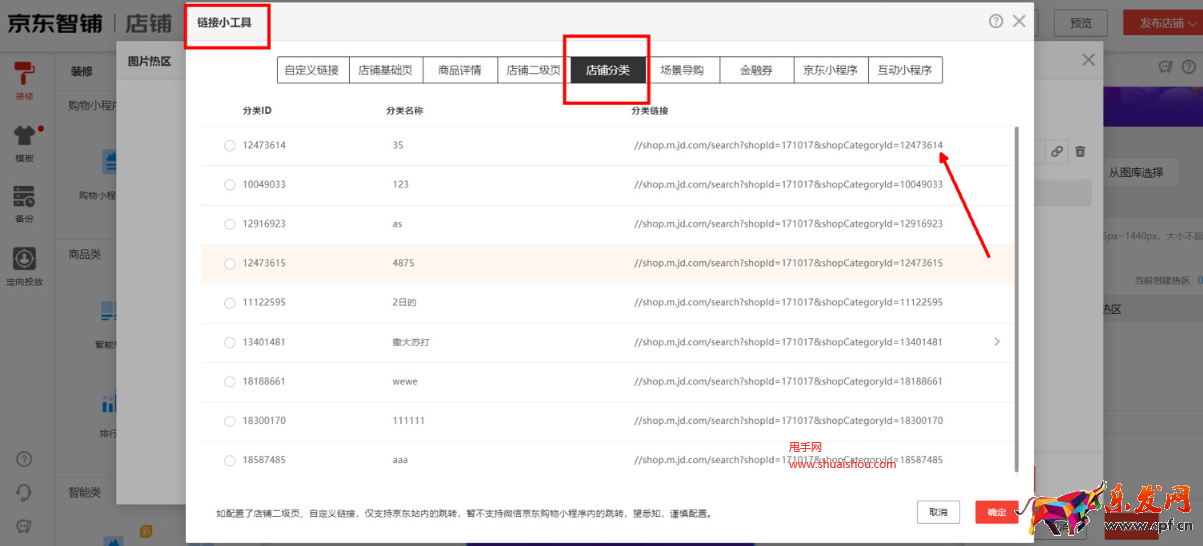Viewport: 1203px width, 546px height.
Task: Switch to 自定义链接 tab
Action: [x=312, y=70]
